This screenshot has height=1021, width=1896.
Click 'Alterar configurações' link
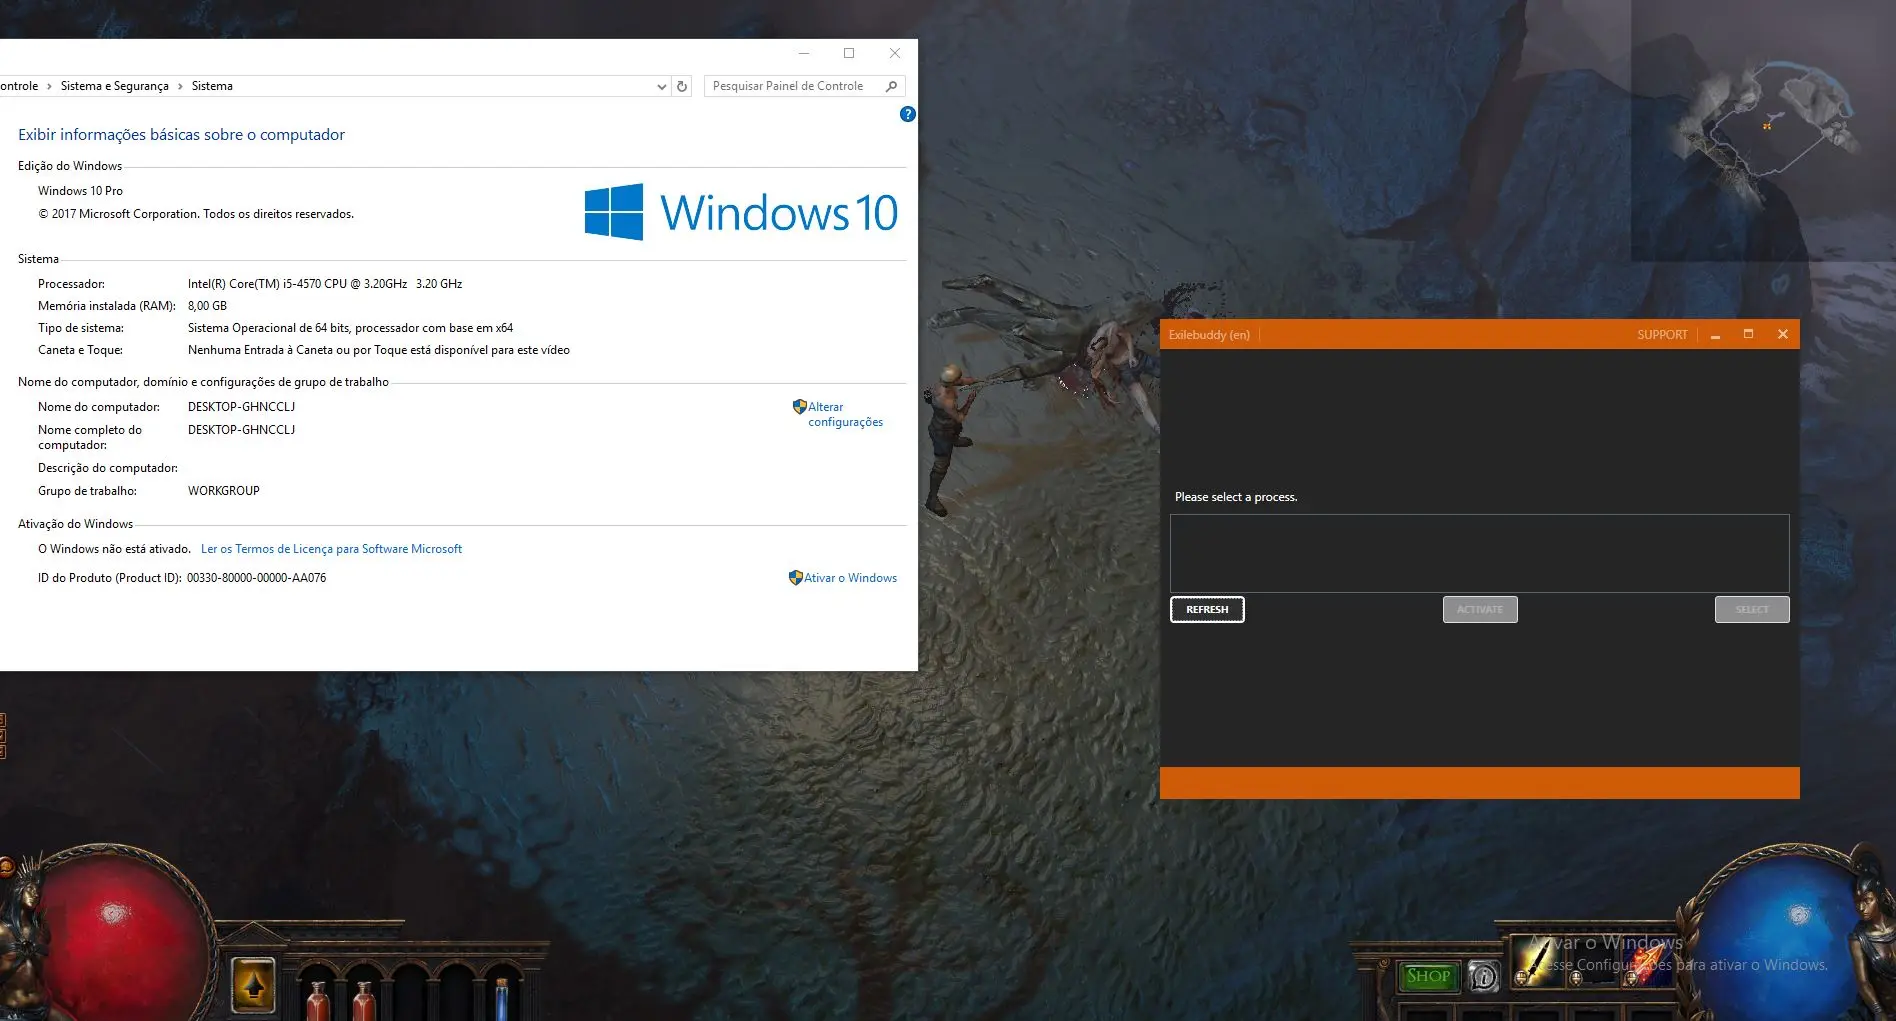tap(844, 414)
